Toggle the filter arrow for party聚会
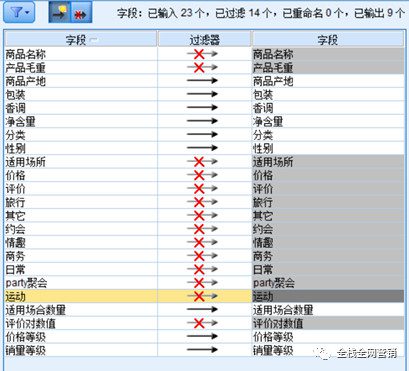Screen dimensions: 409x371 tap(202, 283)
